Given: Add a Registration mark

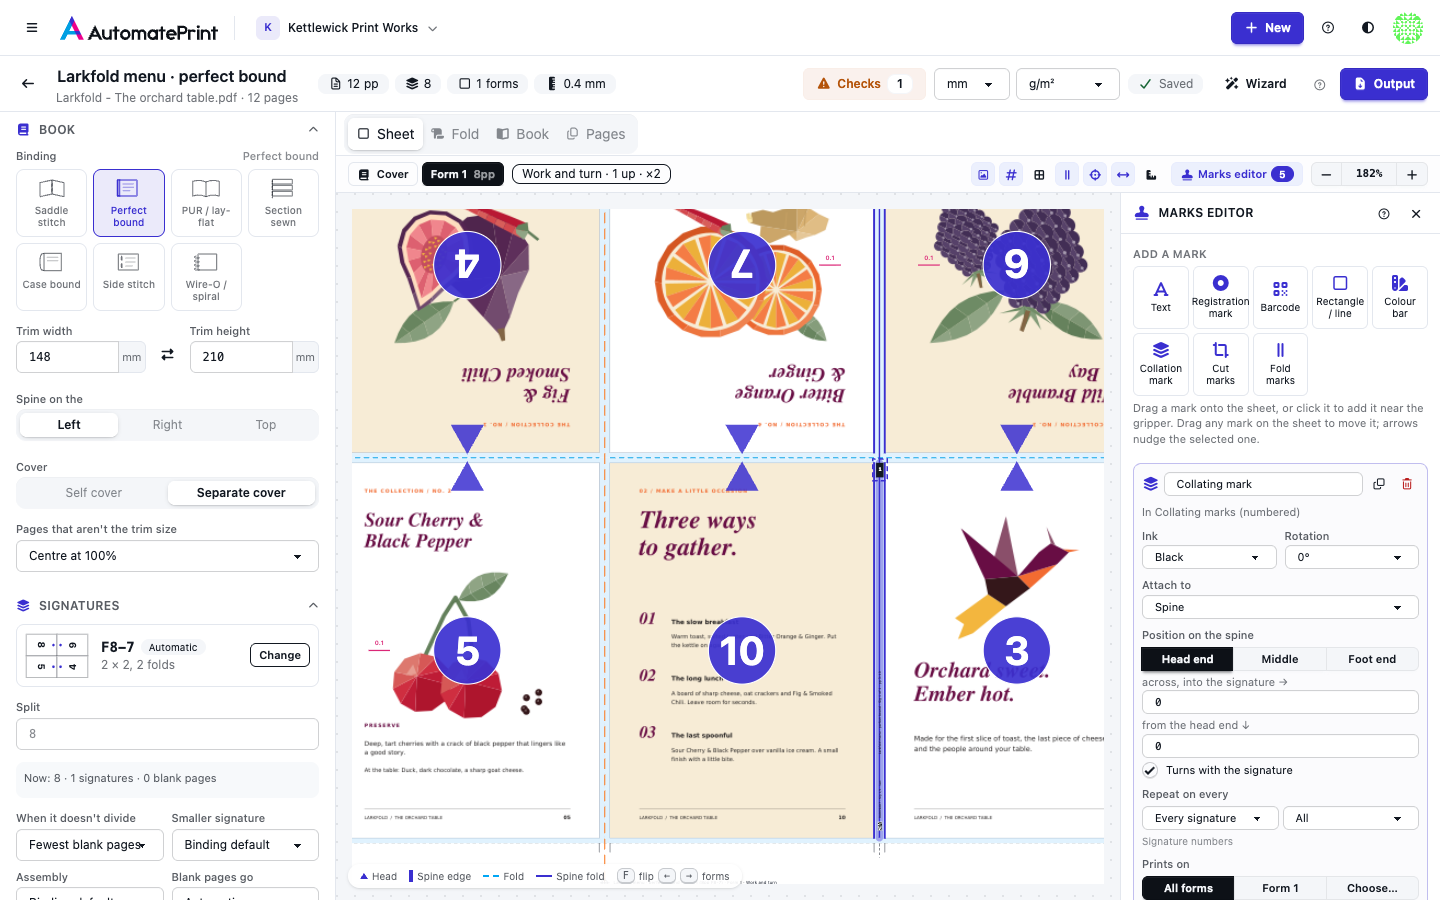Looking at the screenshot, I should click(x=1220, y=297).
